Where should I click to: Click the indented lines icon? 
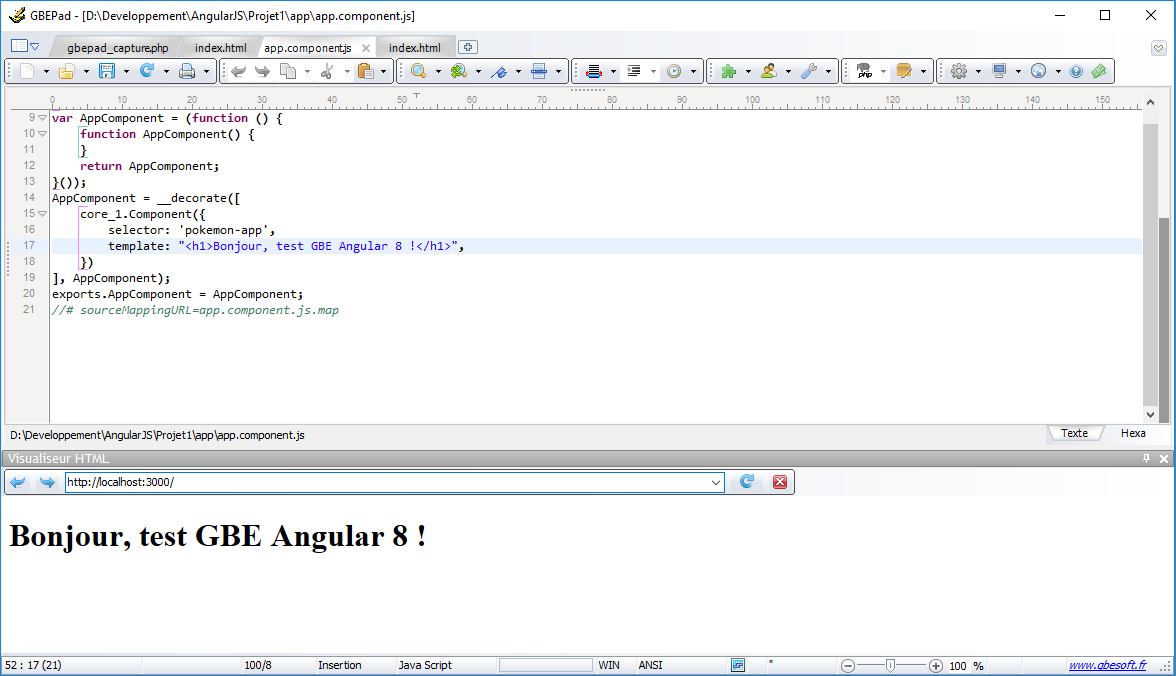tap(634, 71)
